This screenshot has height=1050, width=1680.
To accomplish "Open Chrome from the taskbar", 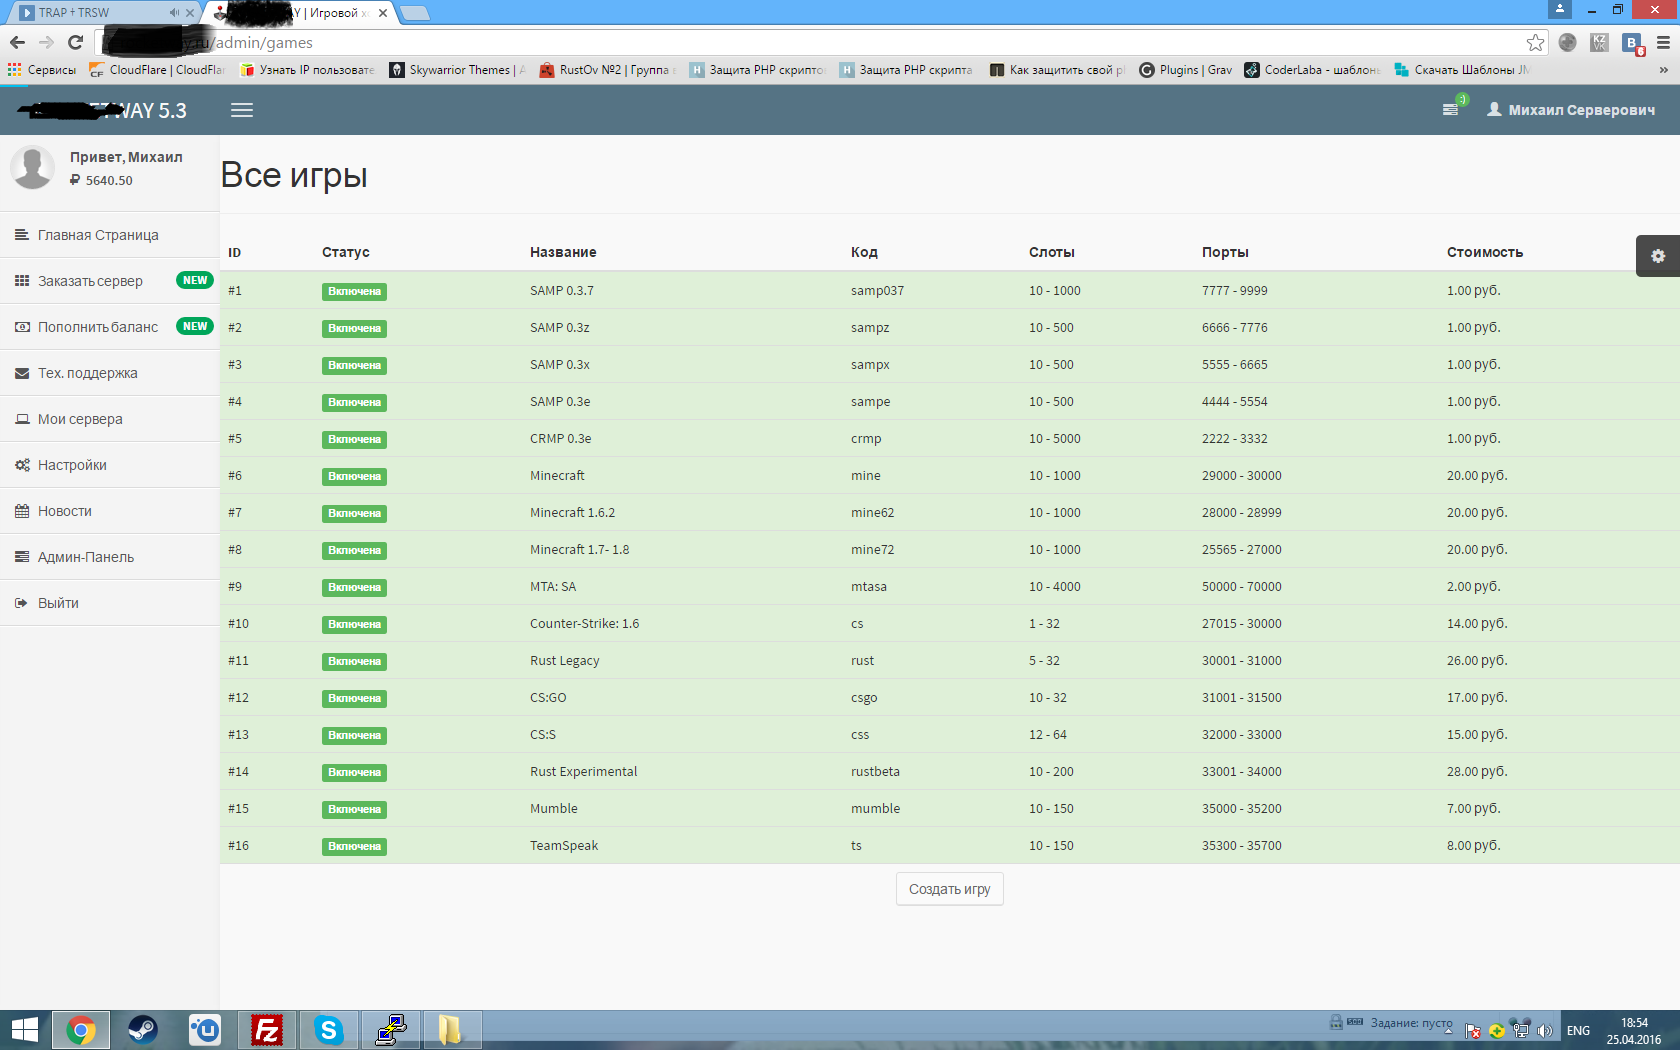I will (x=81, y=1030).
